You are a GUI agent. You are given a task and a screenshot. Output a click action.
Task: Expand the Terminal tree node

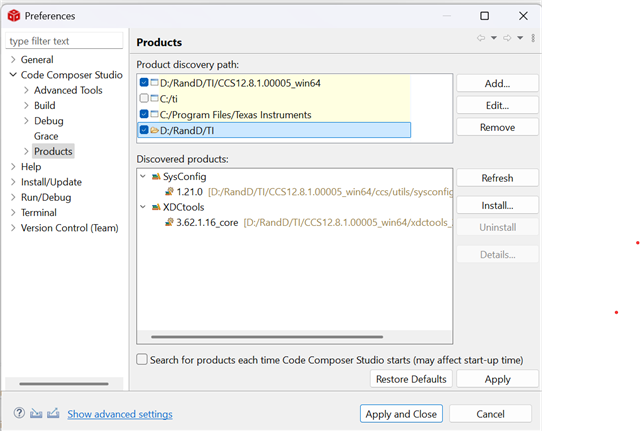pos(13,213)
